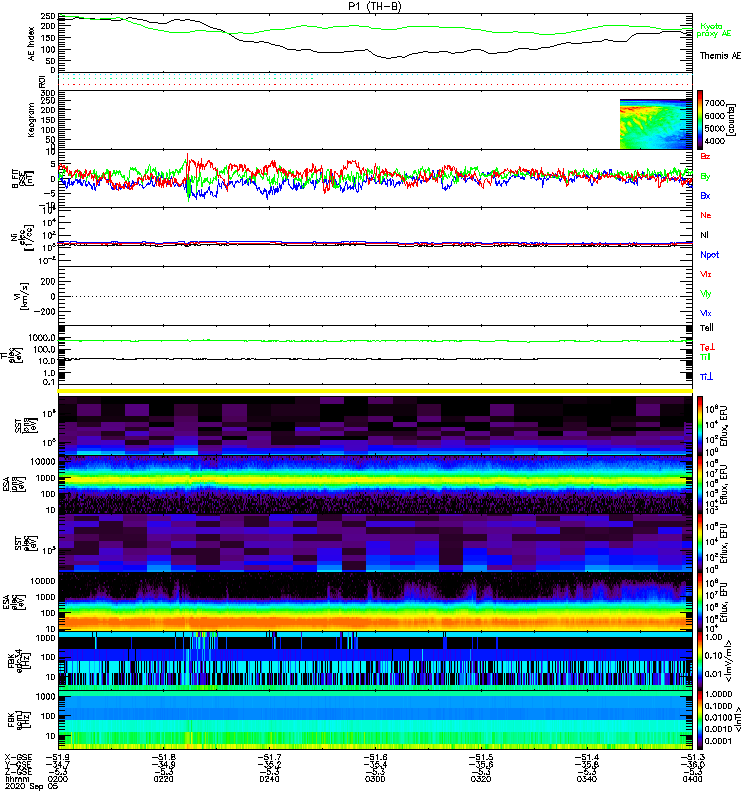Click the red Bz legend label
The height and width of the screenshot is (800, 750).
point(705,156)
